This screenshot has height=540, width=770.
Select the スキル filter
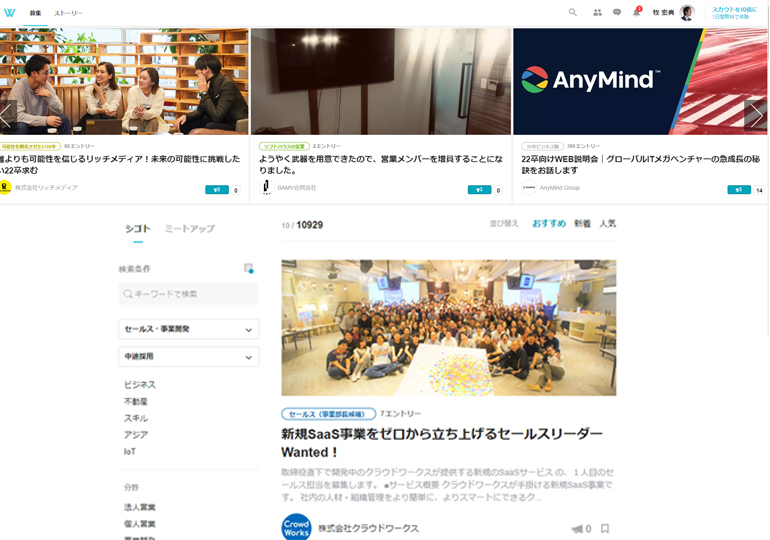point(136,418)
